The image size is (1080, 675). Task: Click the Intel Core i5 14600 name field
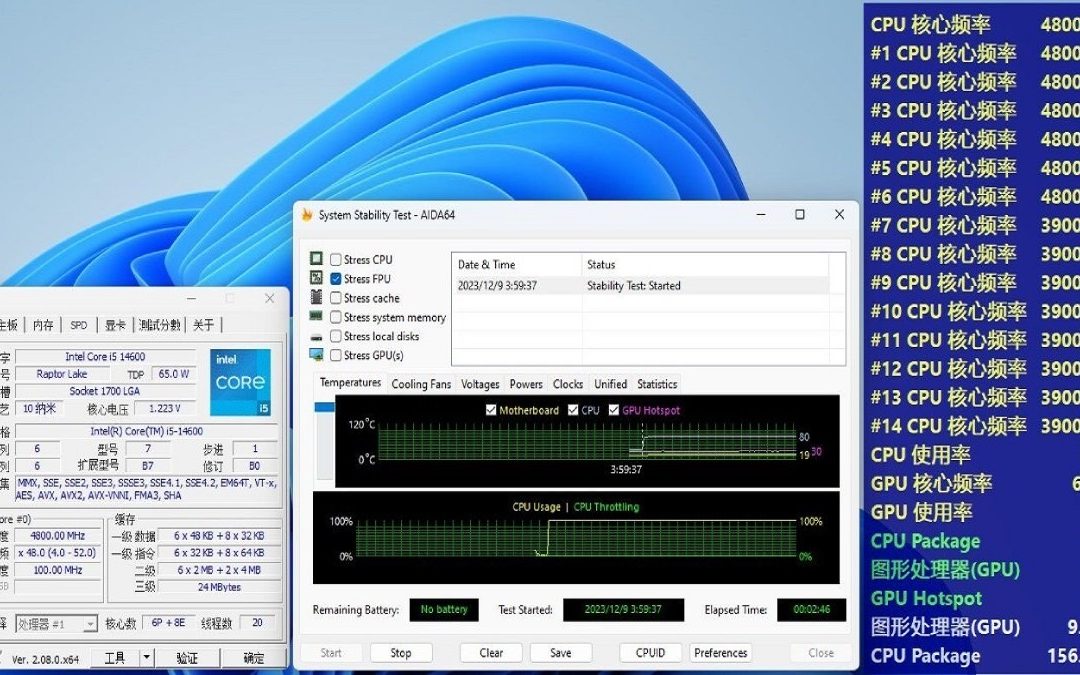click(105, 357)
